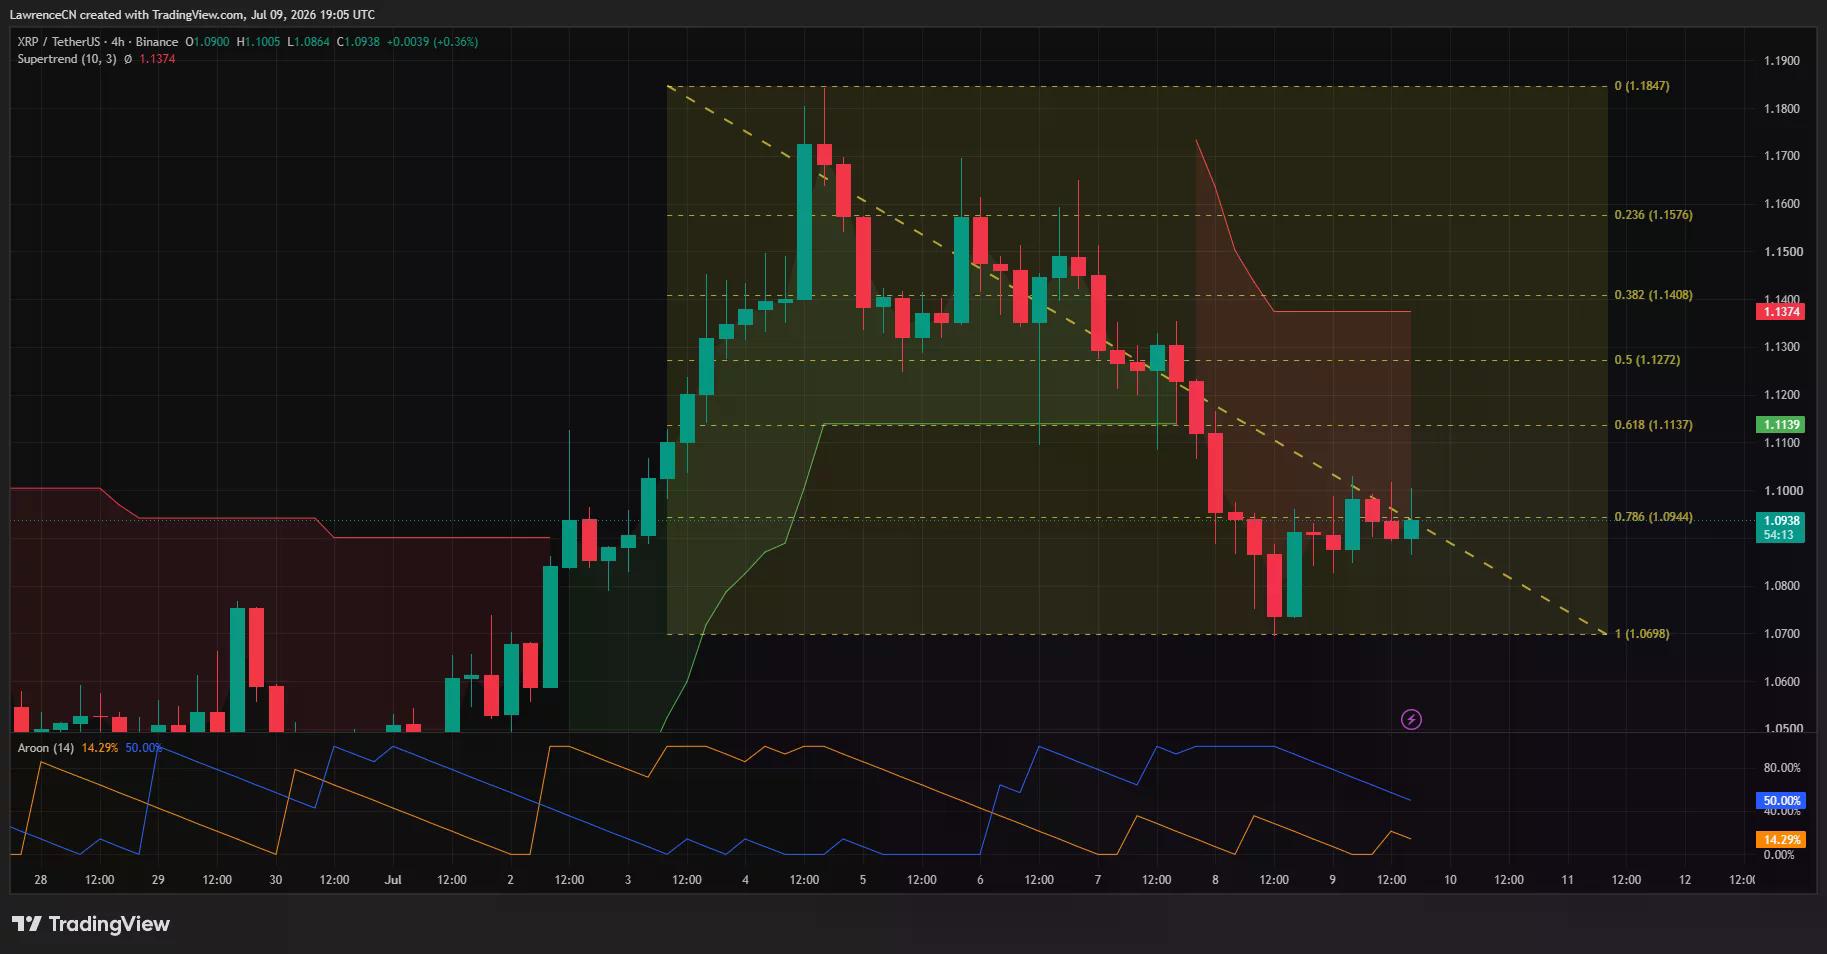Click the high price value 1.1005

[262, 42]
